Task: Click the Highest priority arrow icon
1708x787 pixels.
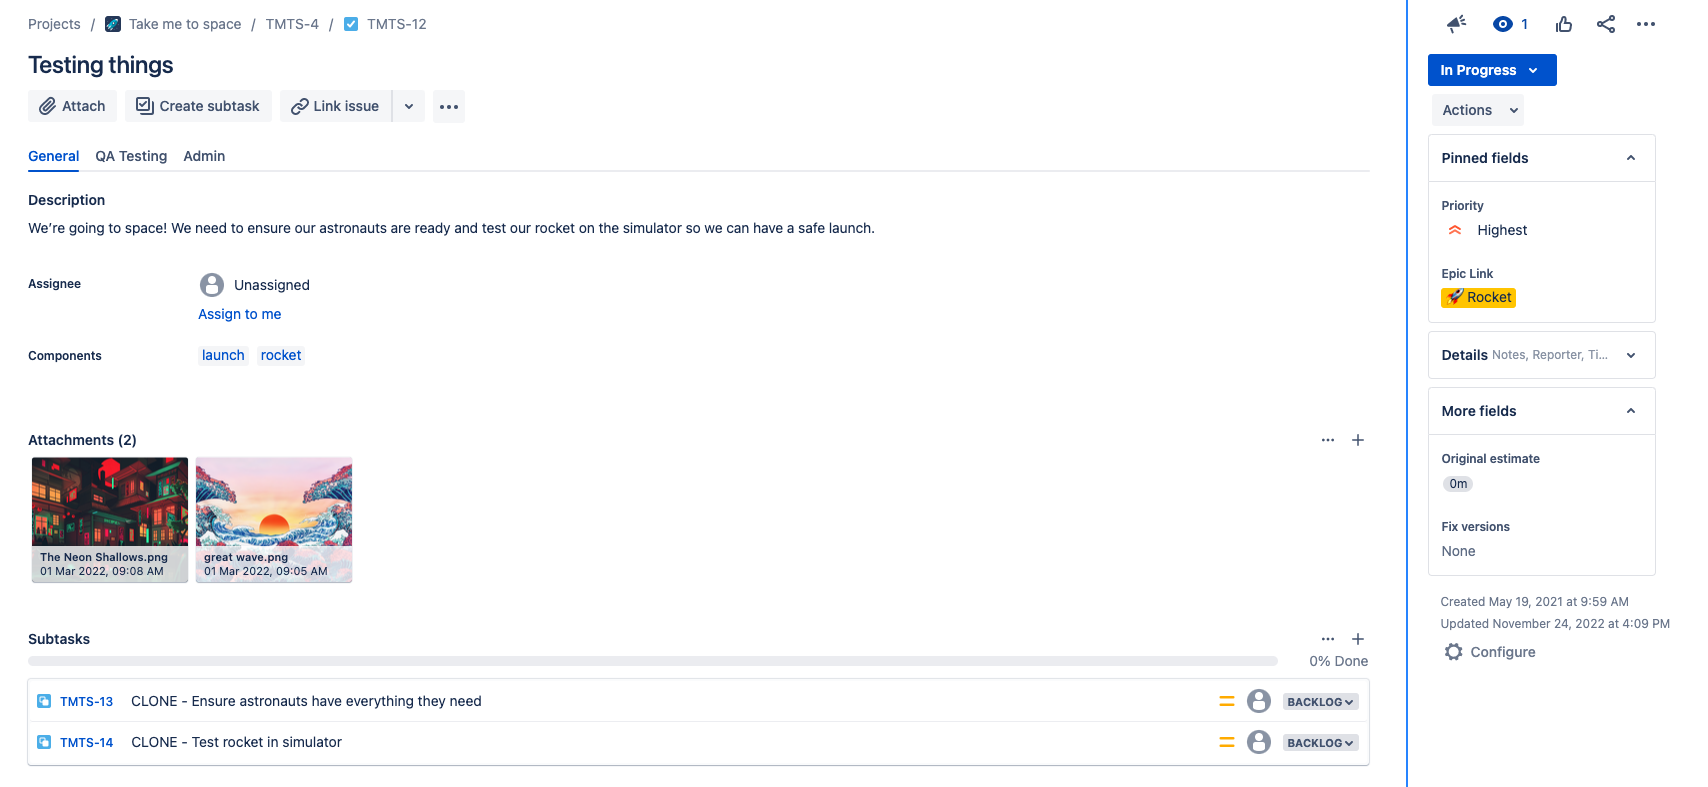Action: (1455, 230)
